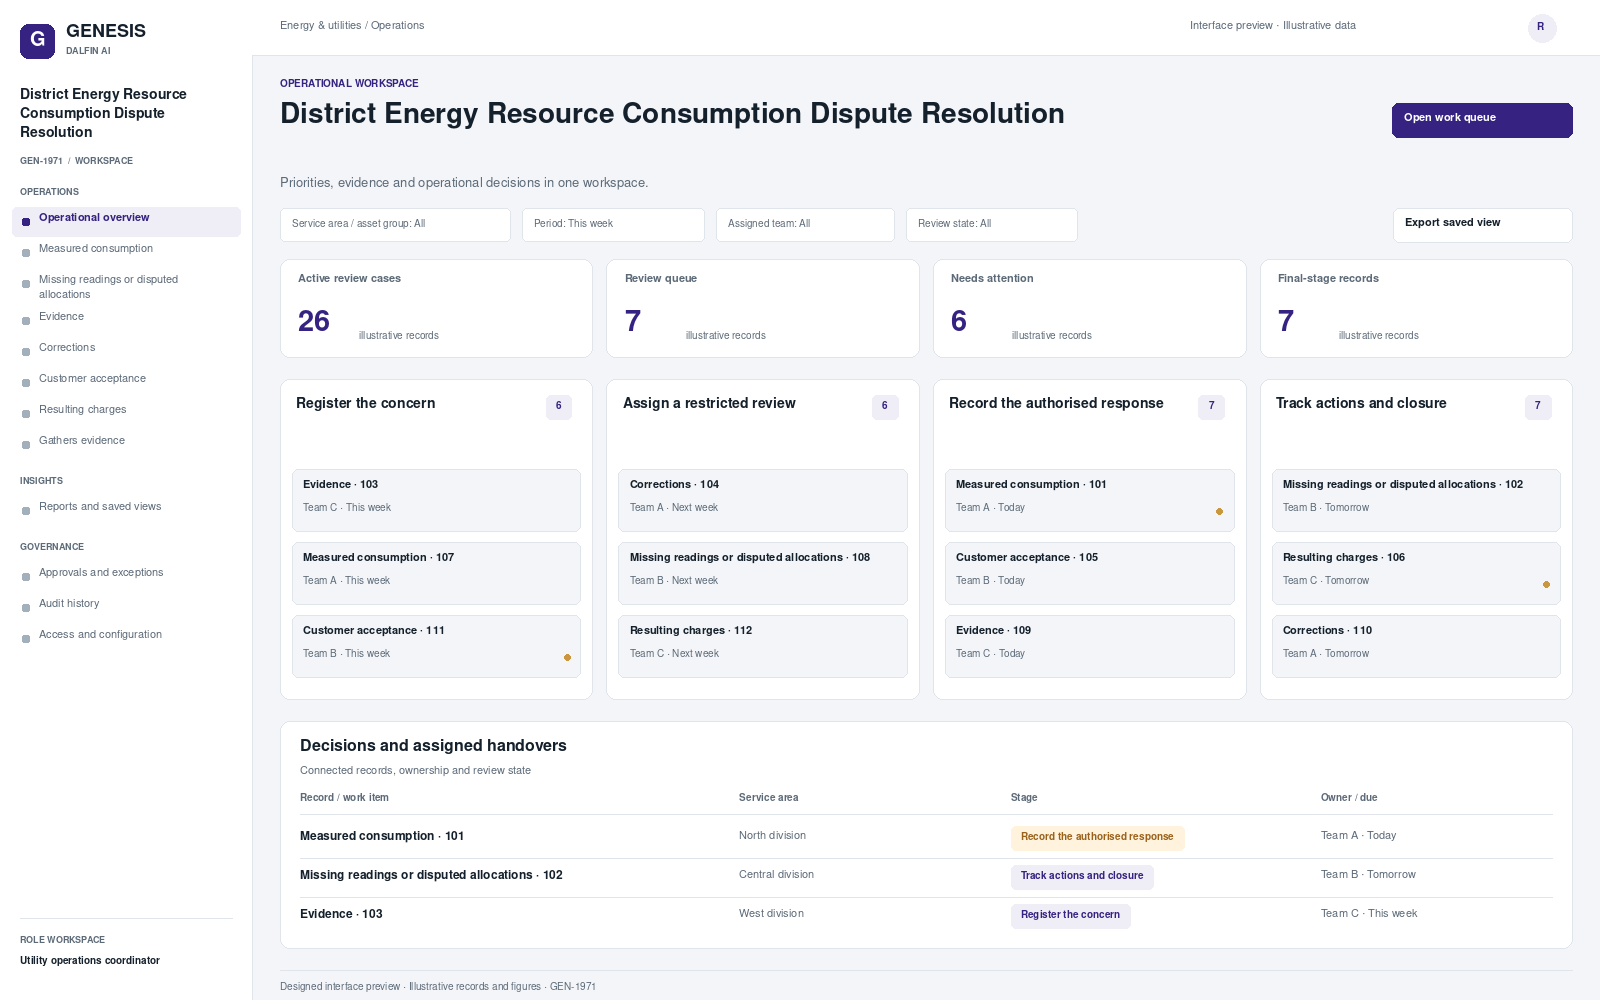Select the Operational overview sidebar item
Screen dimensions: 1600x1000
(x=126, y=222)
